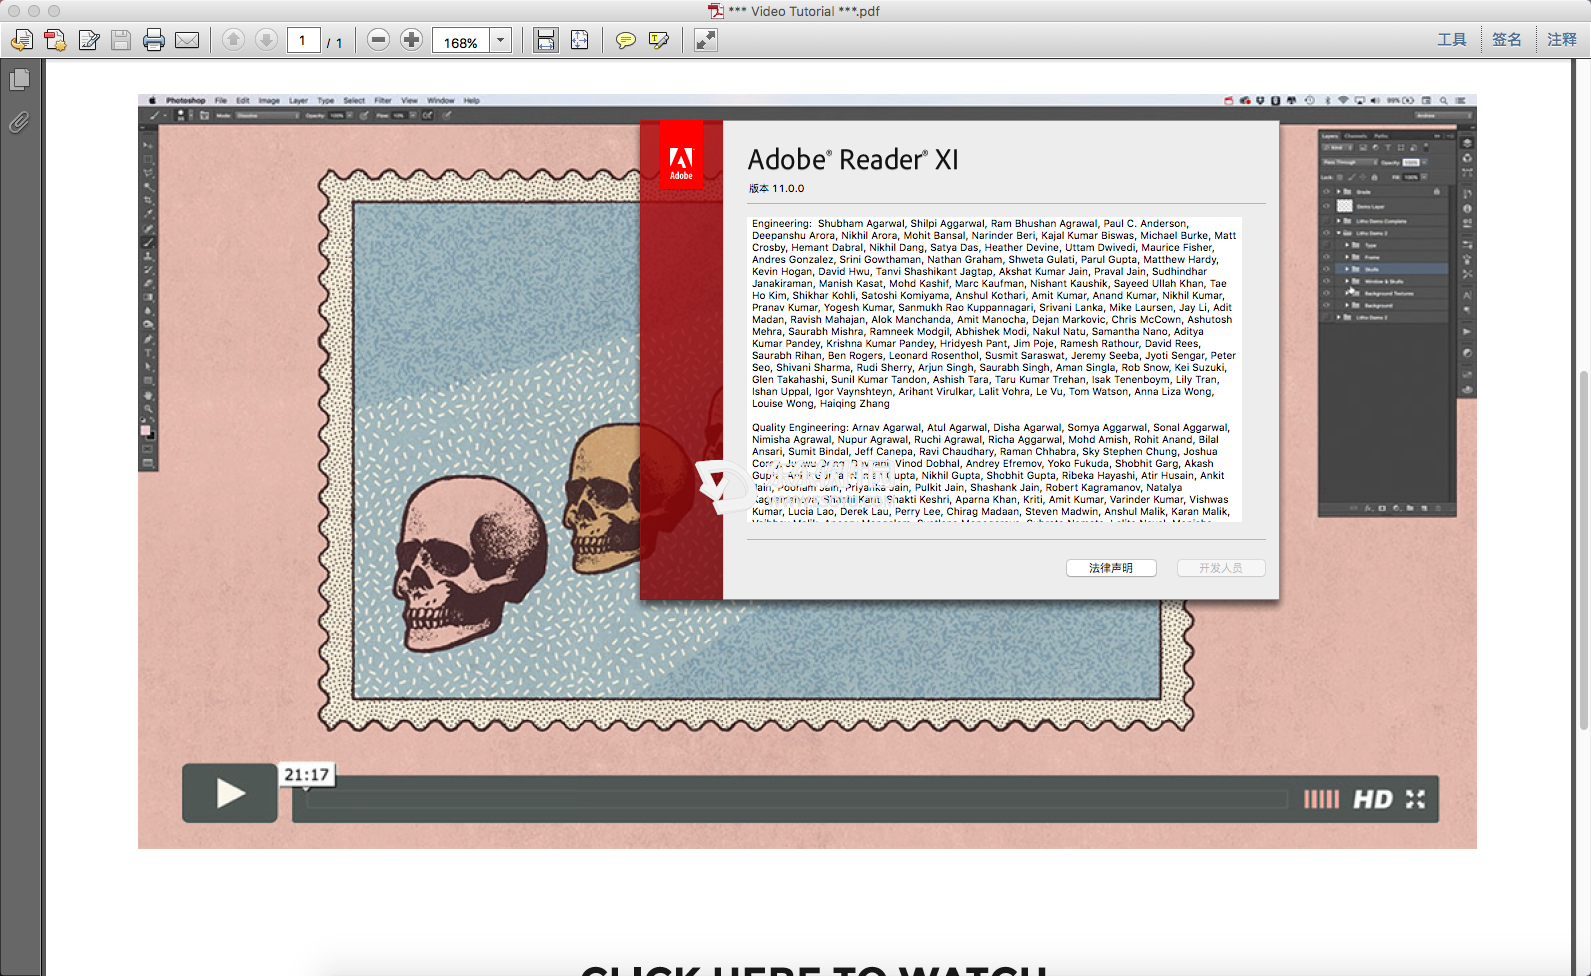The height and width of the screenshot is (976, 1591).
Task: Open Photoshop's Filter menu in the embedded image
Action: pyautogui.click(x=383, y=101)
